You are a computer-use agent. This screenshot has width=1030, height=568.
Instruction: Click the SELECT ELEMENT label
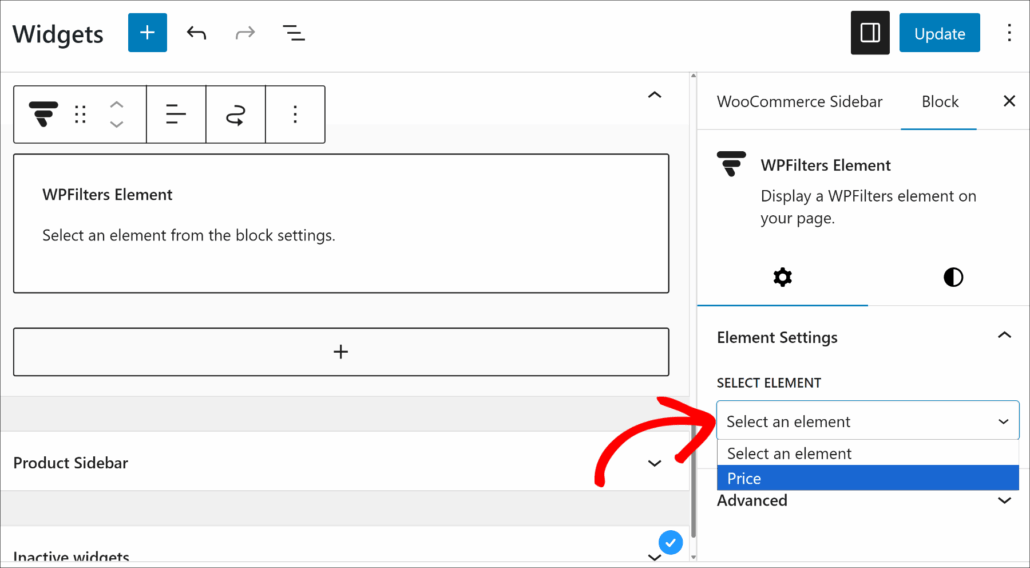769,383
